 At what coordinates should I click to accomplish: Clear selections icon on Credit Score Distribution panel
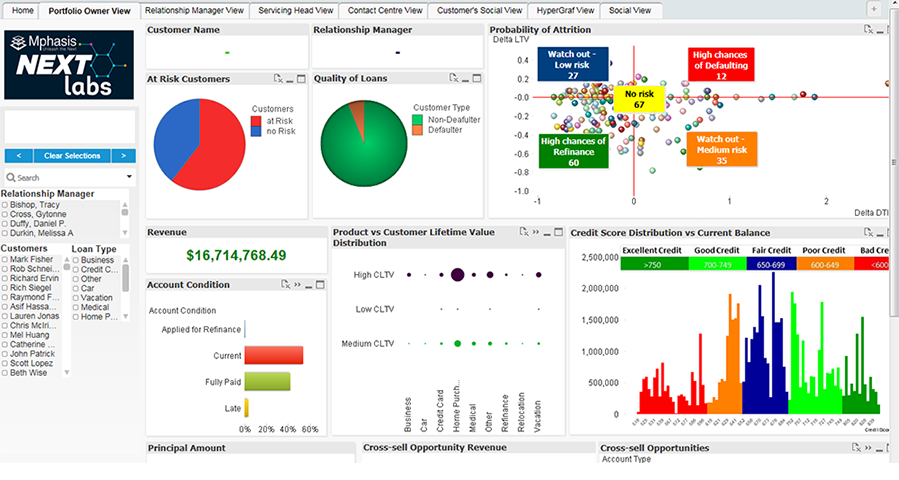point(869,232)
